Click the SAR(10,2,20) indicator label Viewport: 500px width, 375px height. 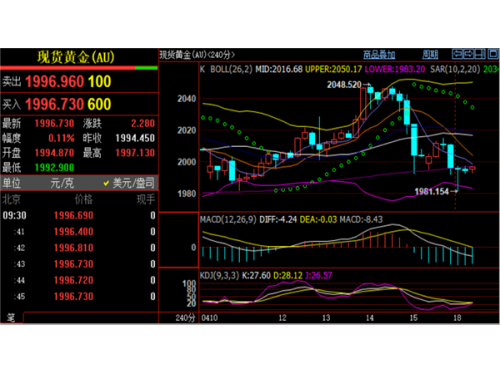point(455,69)
